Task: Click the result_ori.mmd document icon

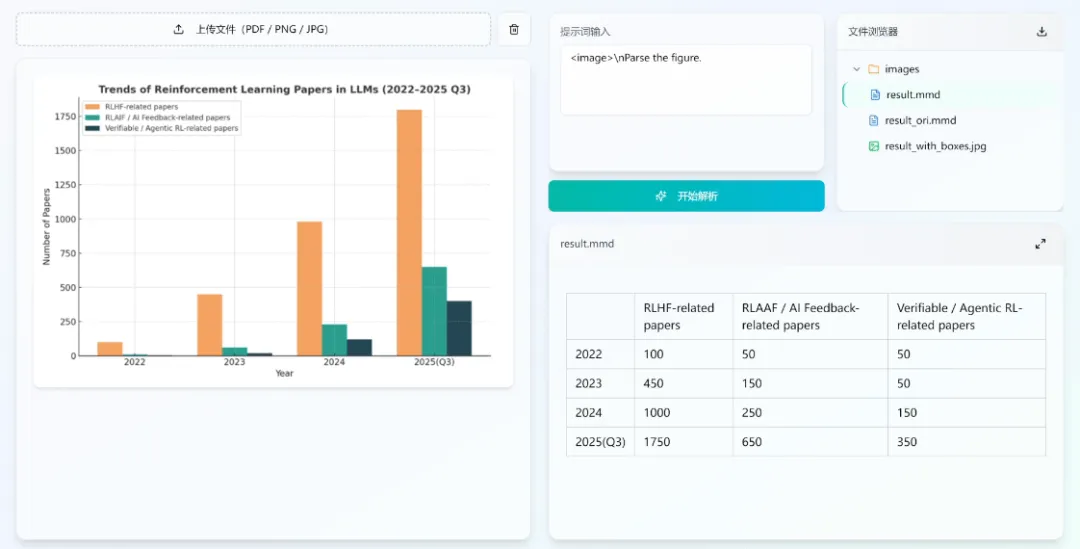Action: (x=874, y=120)
